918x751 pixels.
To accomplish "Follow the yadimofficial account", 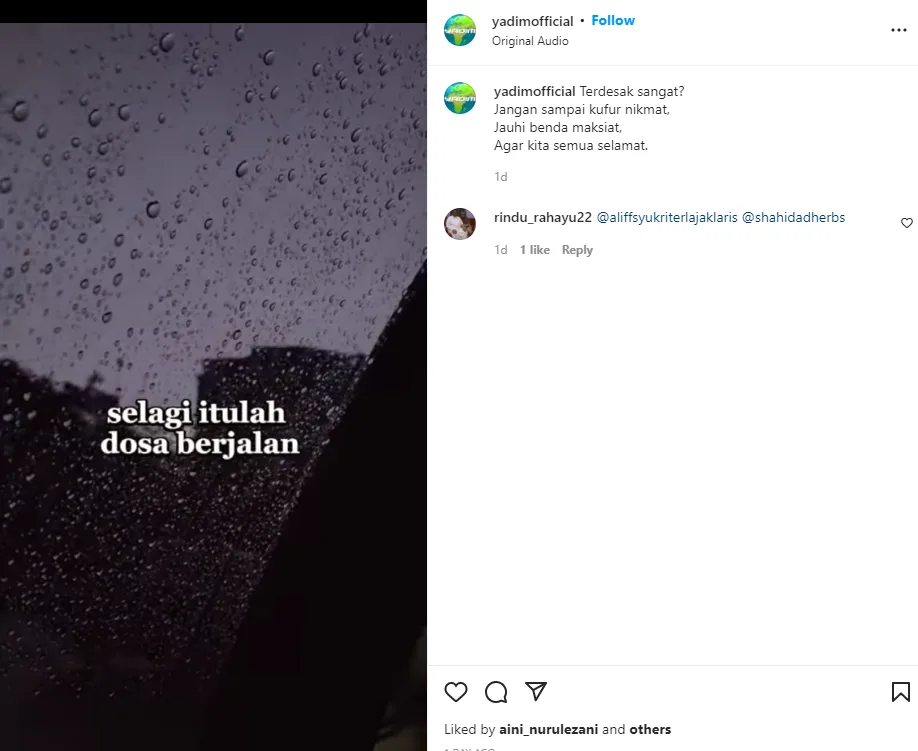I will tap(613, 20).
